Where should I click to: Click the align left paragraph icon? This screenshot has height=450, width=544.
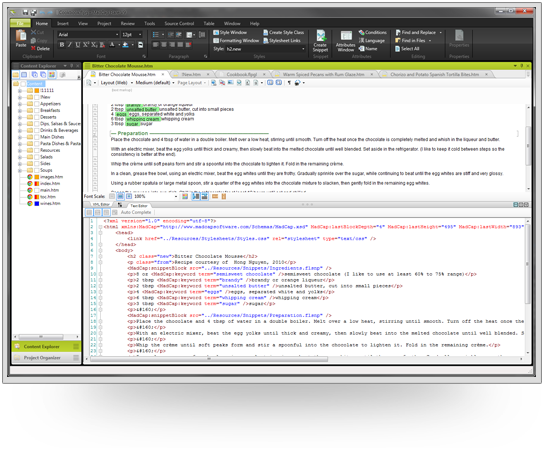tap(155, 44)
